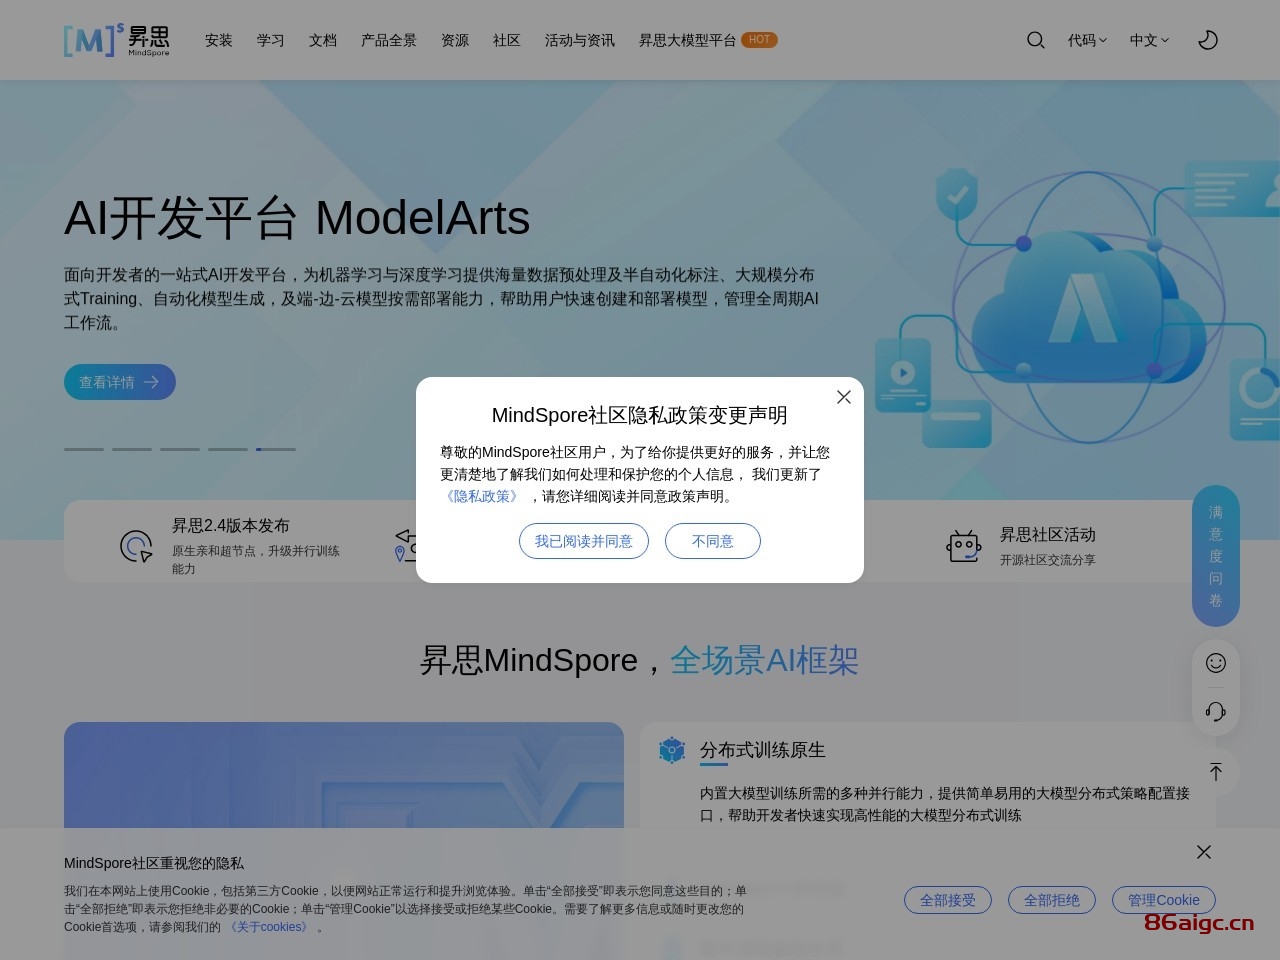Open the 满意度问卷 side tab
Viewport: 1280px width, 960px height.
[1216, 556]
